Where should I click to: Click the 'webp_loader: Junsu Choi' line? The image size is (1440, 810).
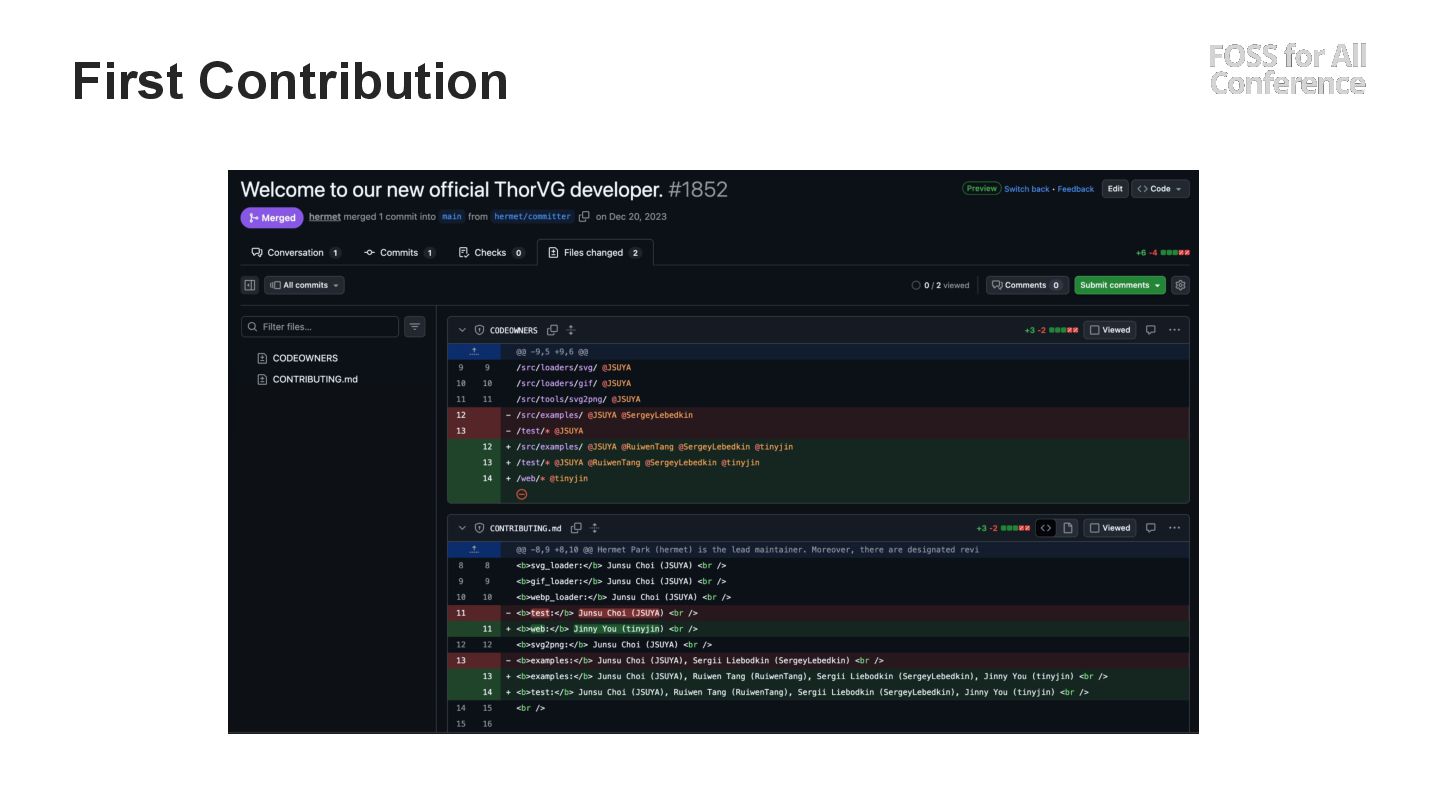[818, 597]
